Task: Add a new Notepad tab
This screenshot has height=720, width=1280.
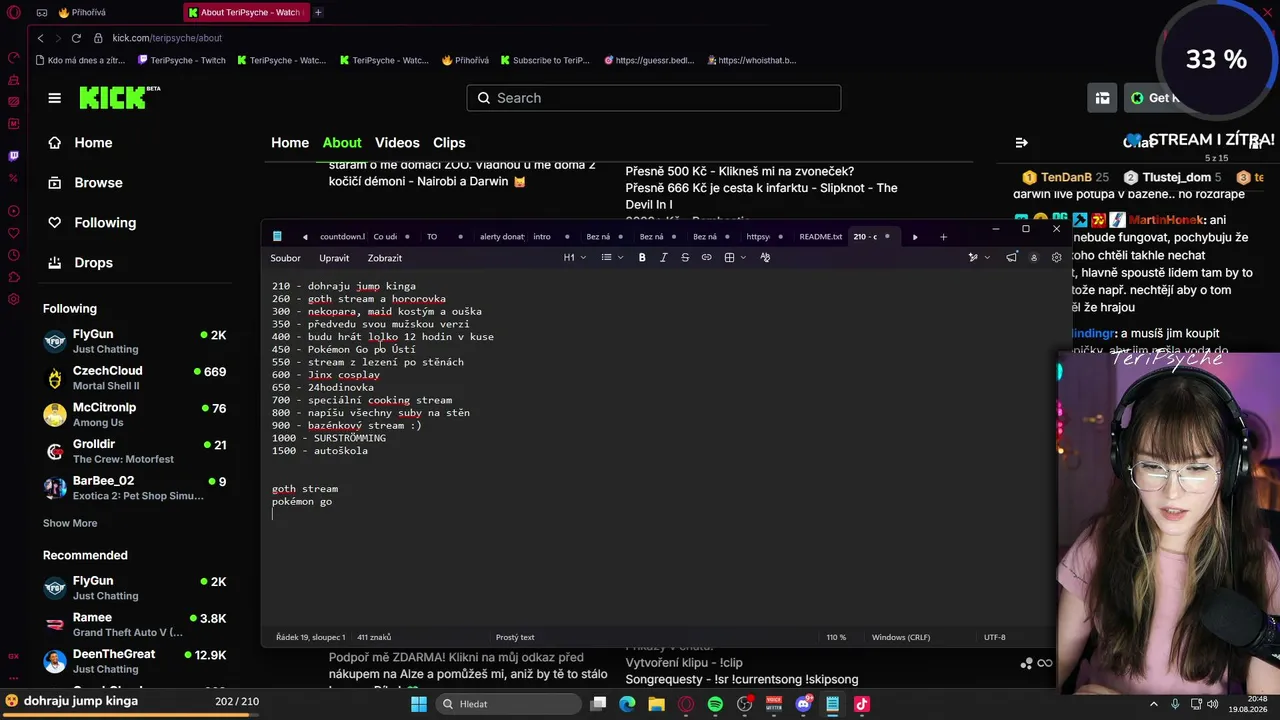Action: tap(943, 237)
